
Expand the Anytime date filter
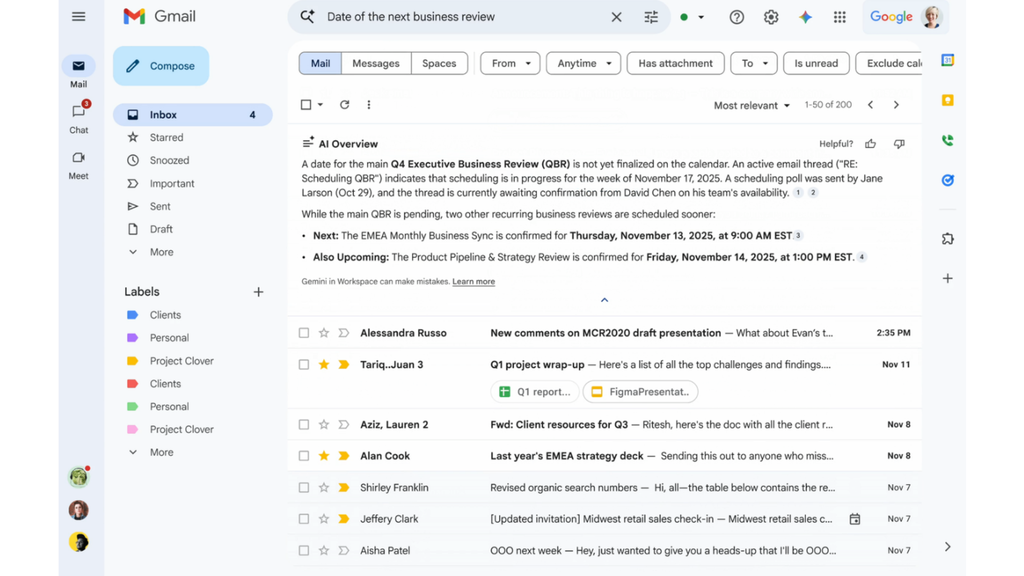coord(583,63)
